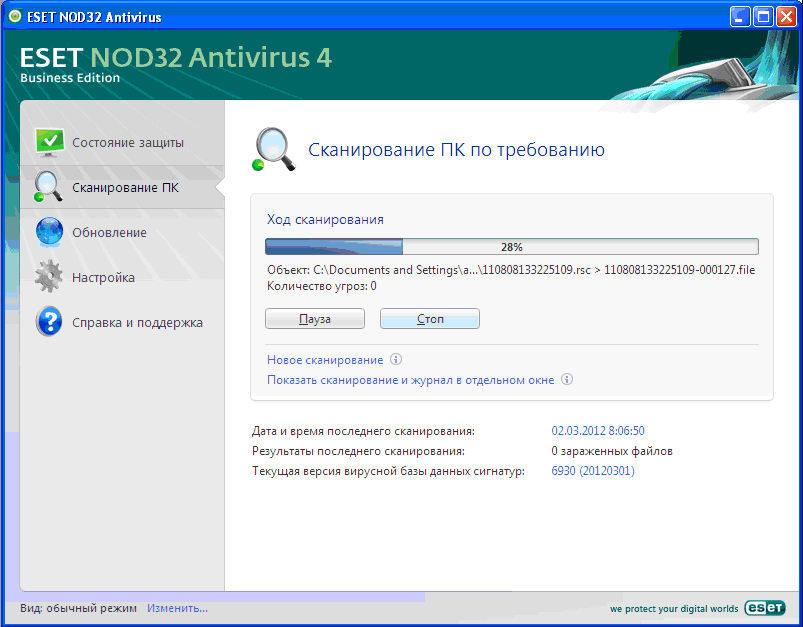The width and height of the screenshot is (803, 627).
Task: Maximize the ESET NOD32 window
Action: (763, 17)
